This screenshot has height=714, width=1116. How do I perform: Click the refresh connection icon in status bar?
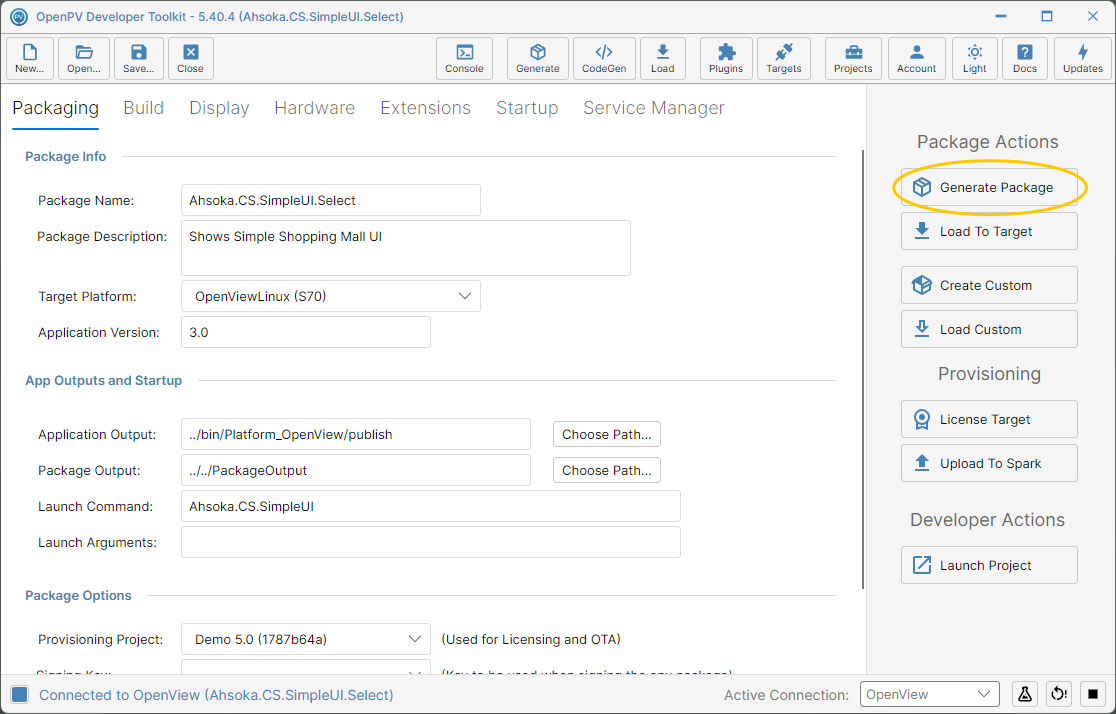tap(1059, 694)
